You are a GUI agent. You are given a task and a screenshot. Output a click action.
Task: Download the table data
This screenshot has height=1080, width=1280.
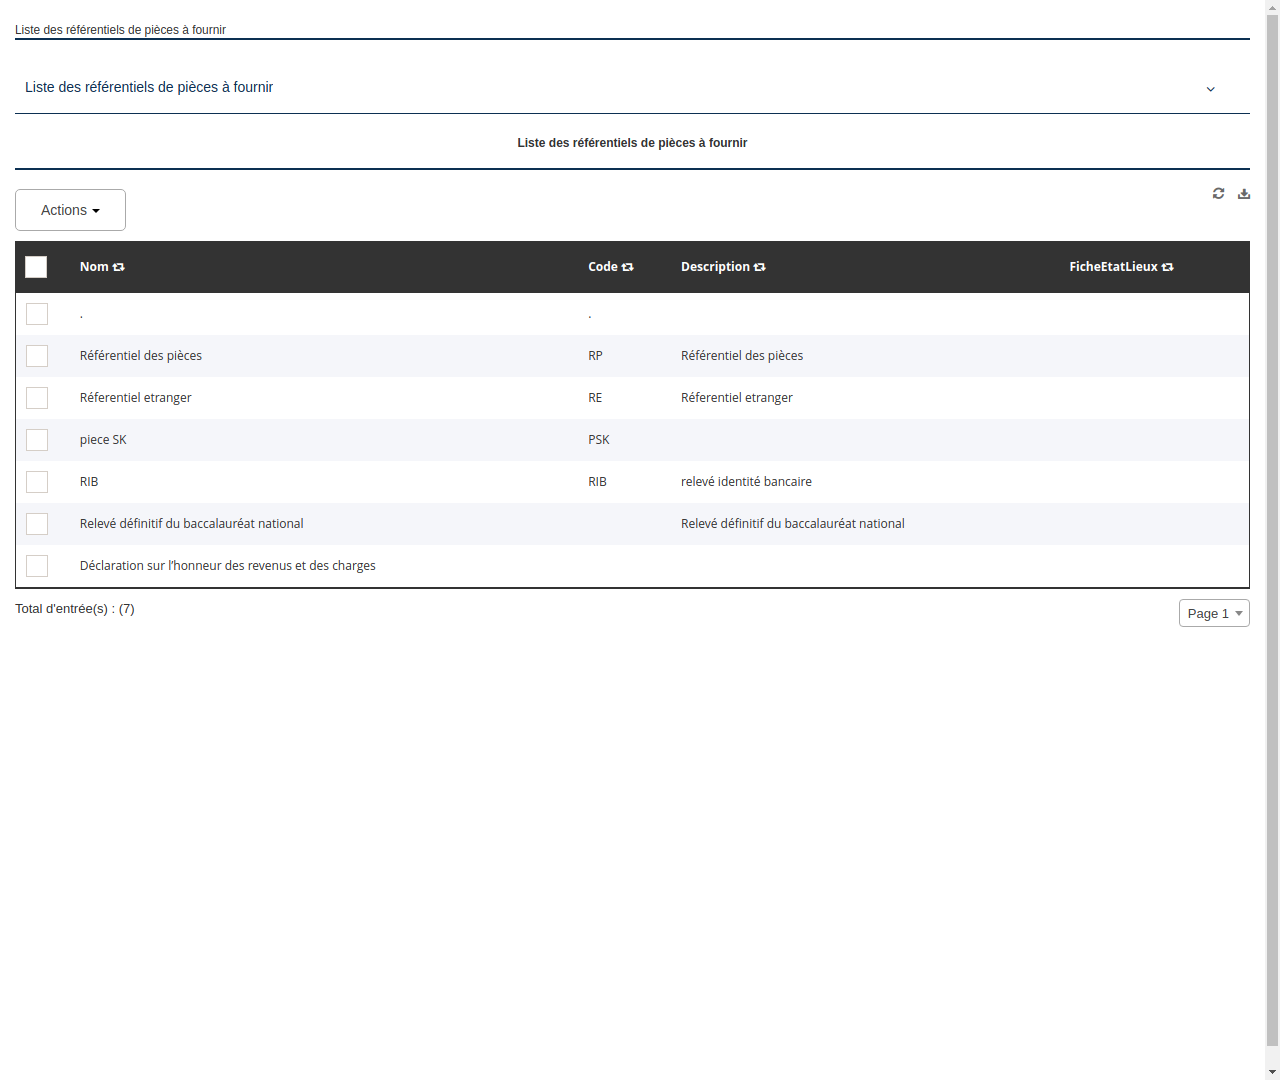click(1244, 193)
